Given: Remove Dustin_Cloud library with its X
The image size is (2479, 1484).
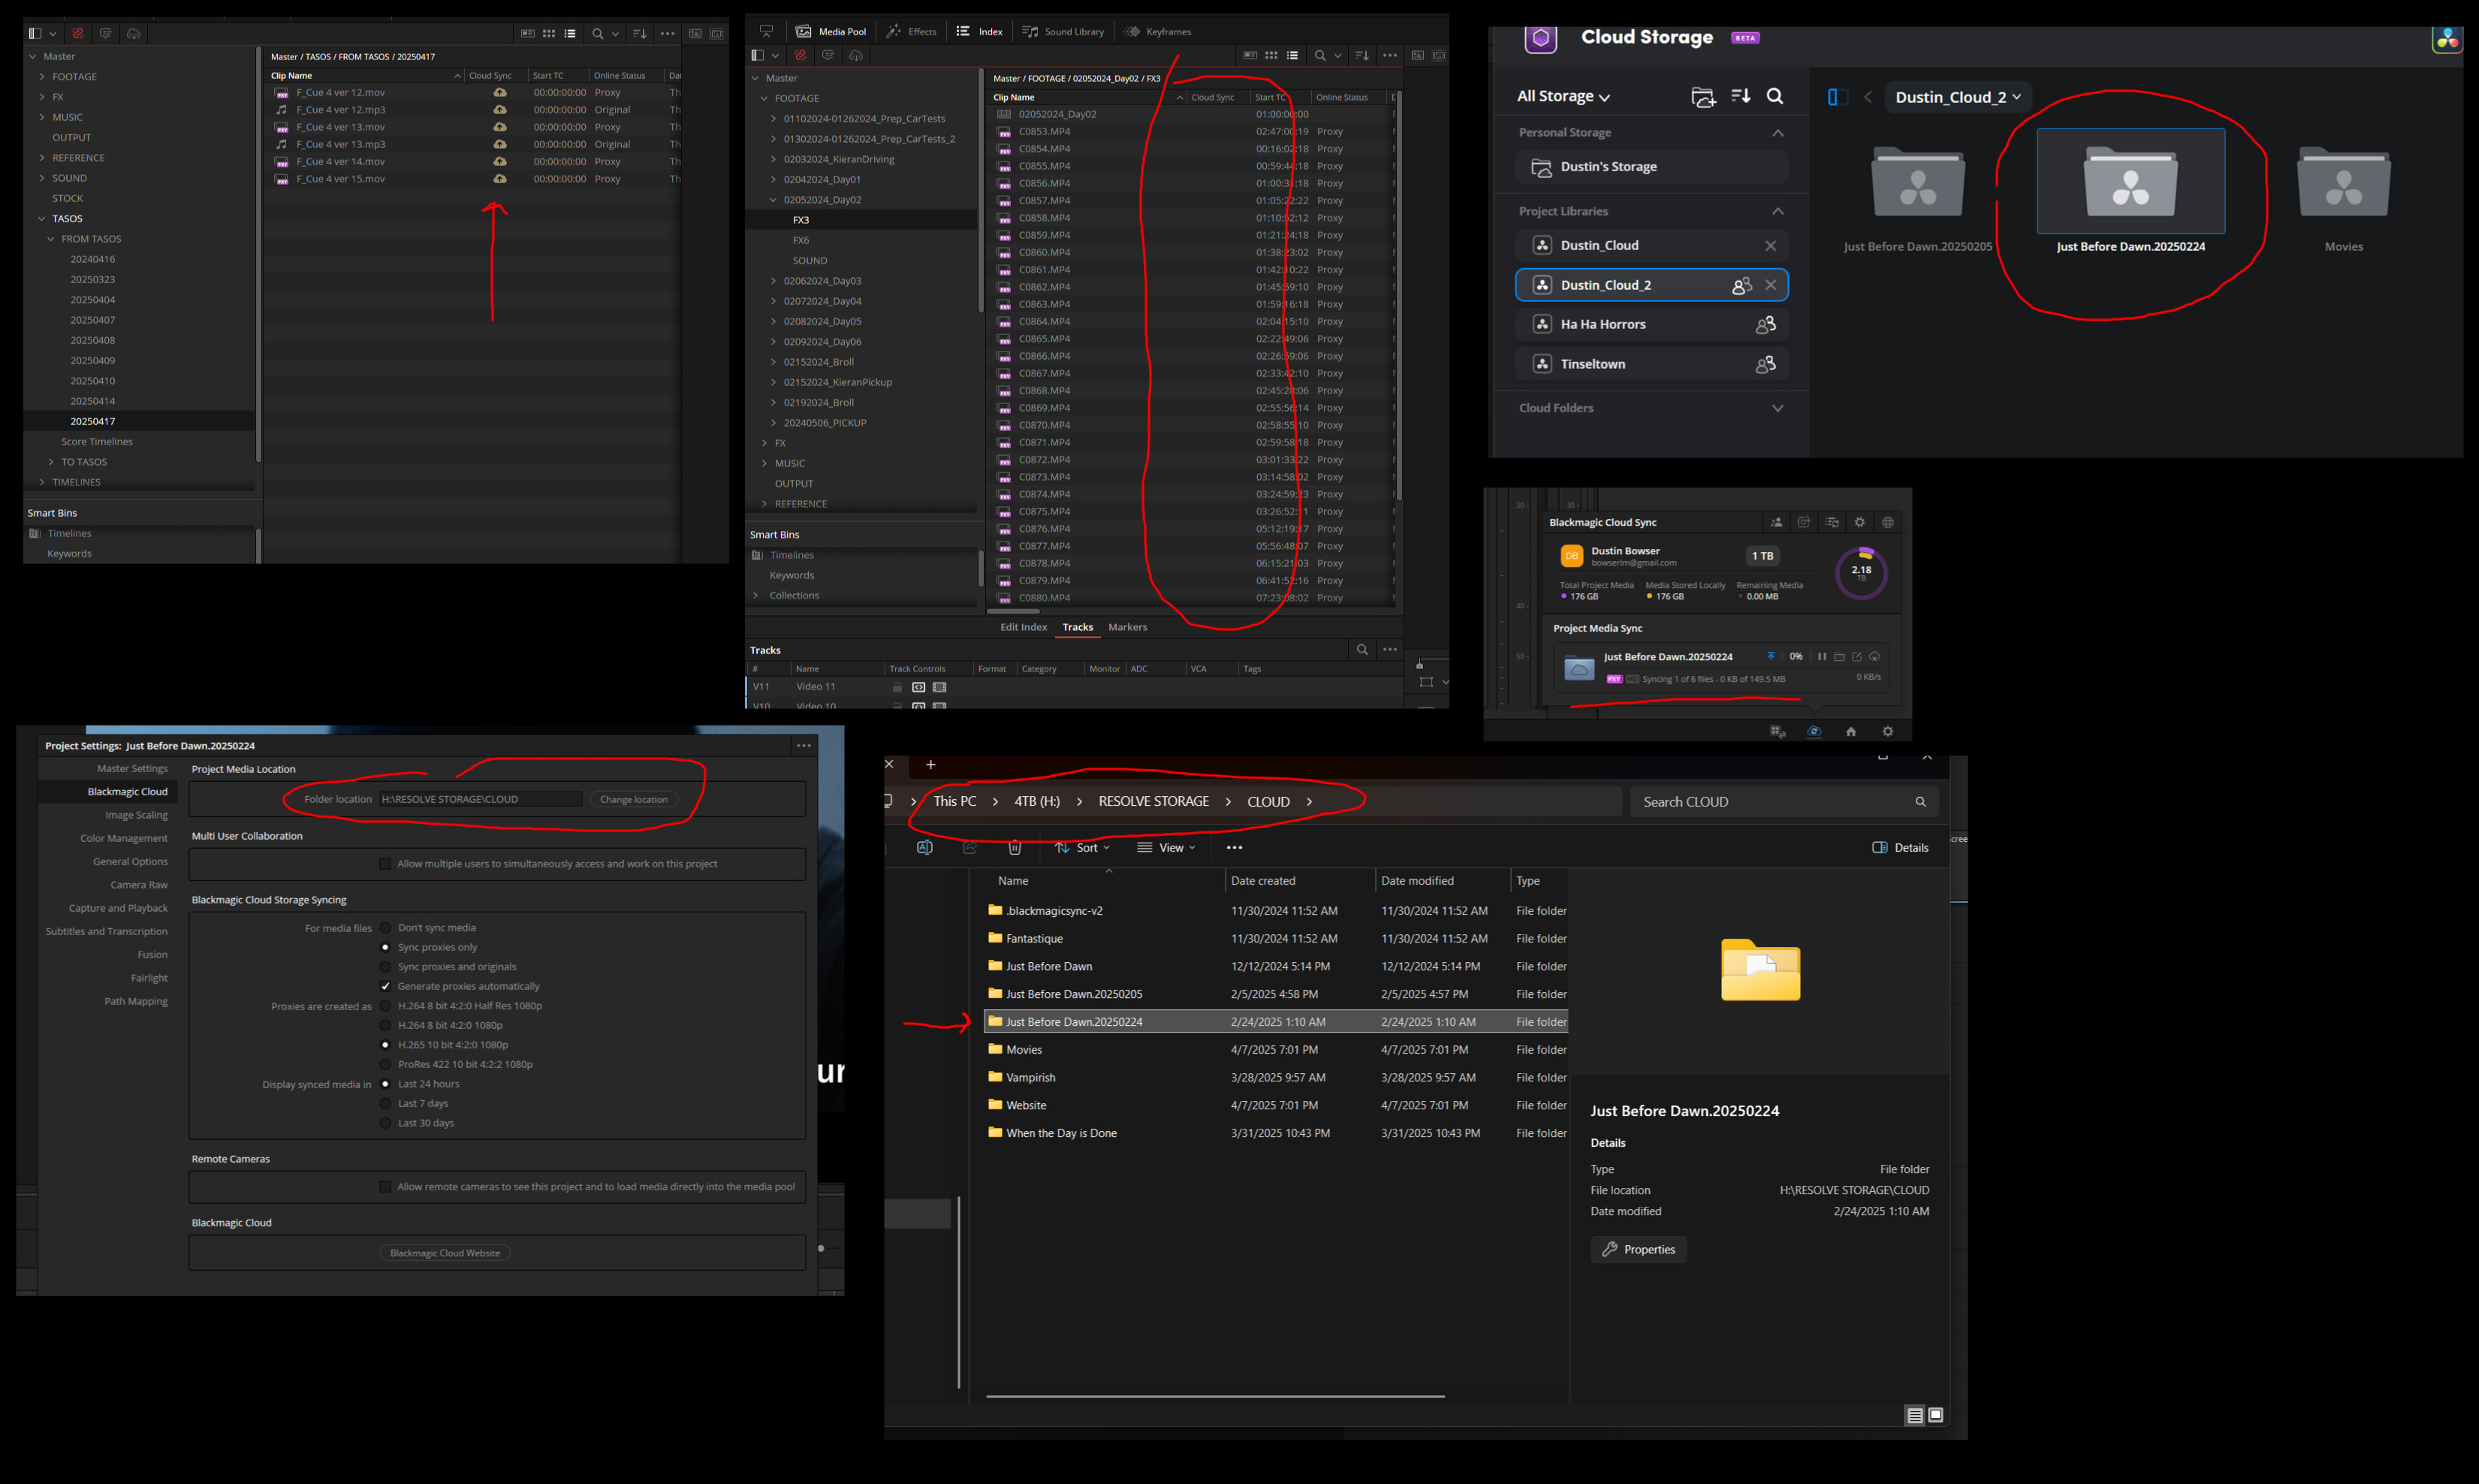Looking at the screenshot, I should [1771, 245].
